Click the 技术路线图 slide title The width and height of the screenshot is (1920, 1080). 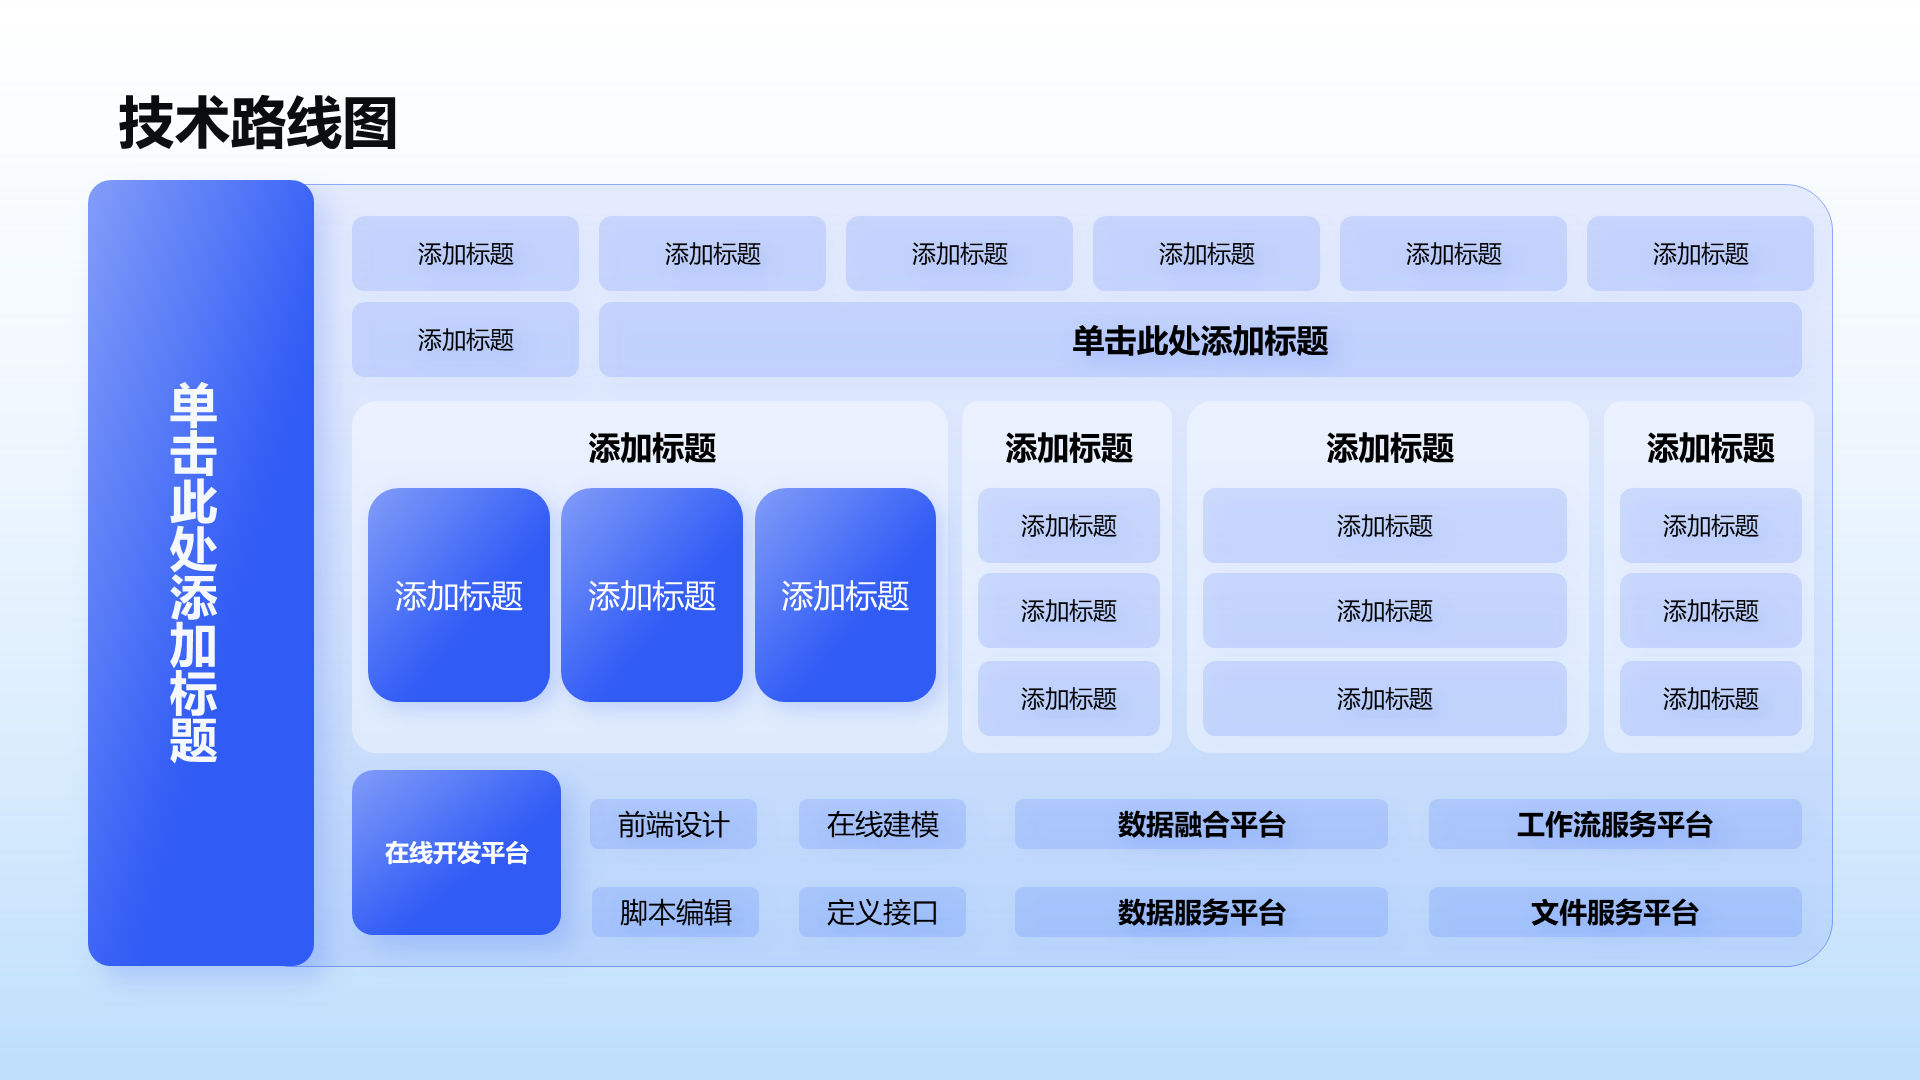coord(258,124)
